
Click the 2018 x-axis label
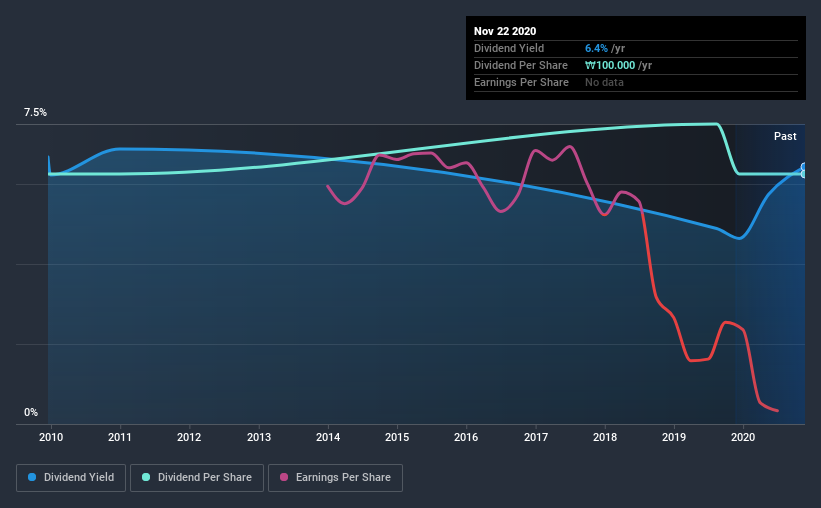coord(605,437)
